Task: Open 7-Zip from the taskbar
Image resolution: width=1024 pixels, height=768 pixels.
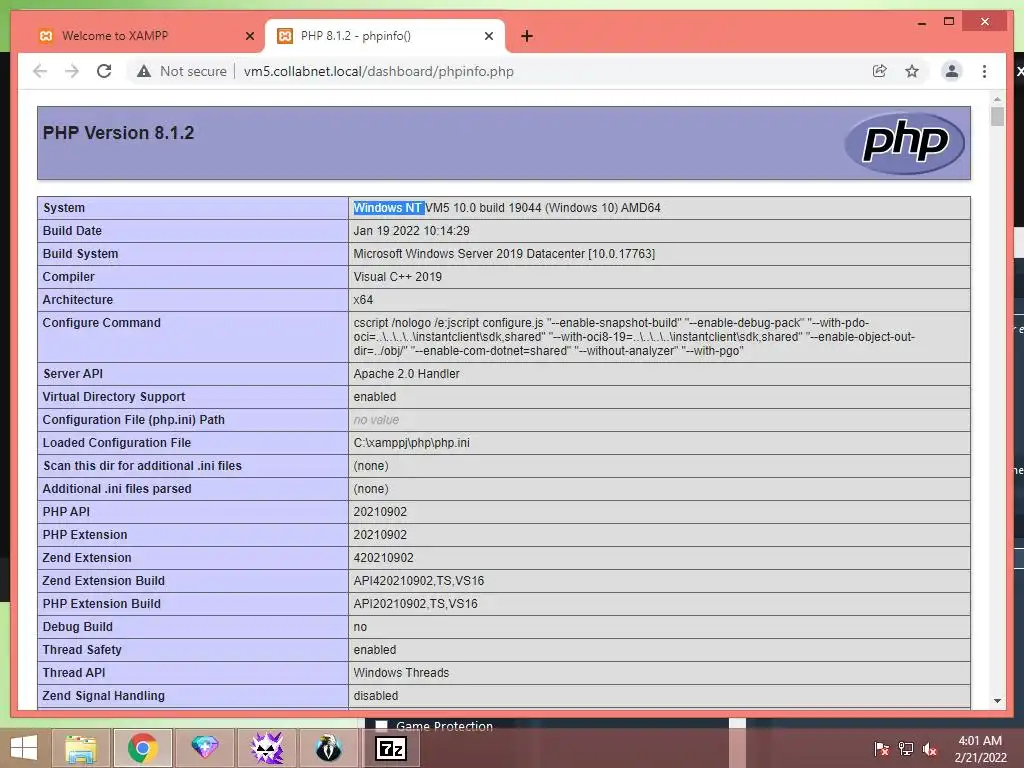Action: click(391, 748)
